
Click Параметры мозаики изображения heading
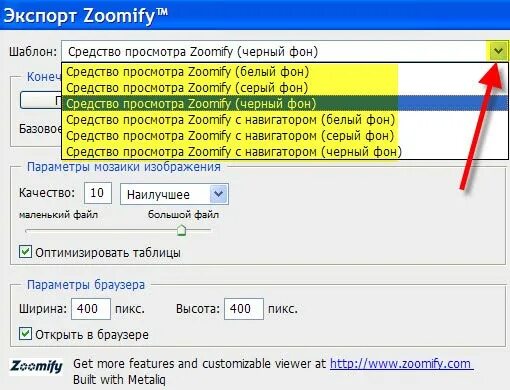[124, 167]
